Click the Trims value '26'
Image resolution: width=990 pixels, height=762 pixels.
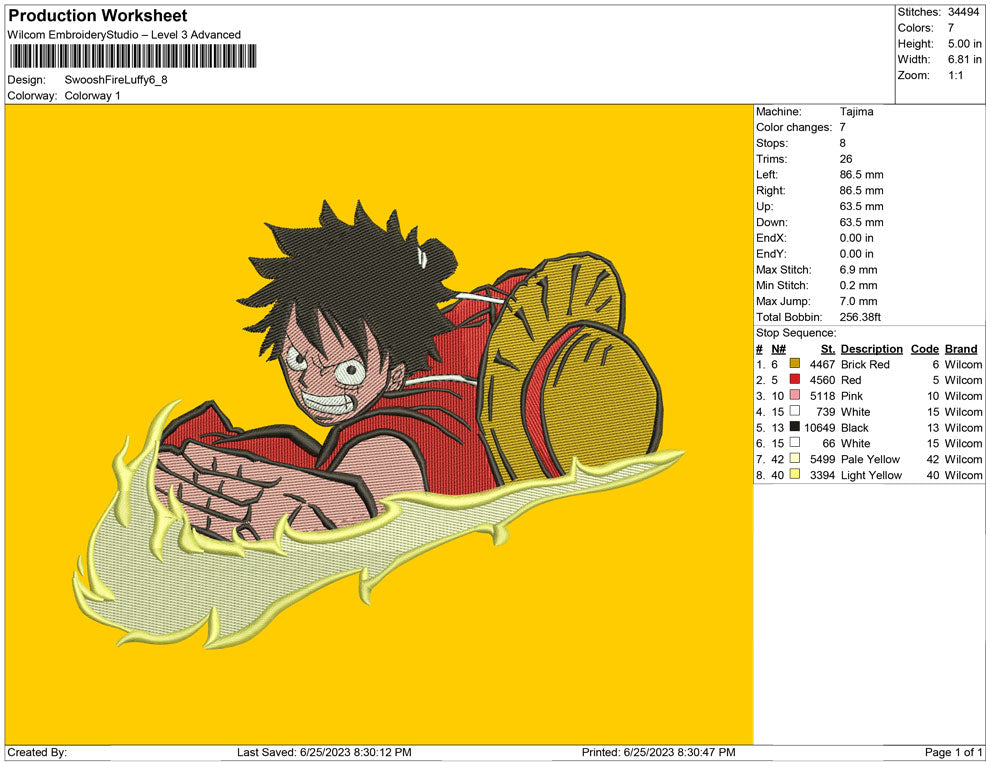pyautogui.click(x=845, y=158)
